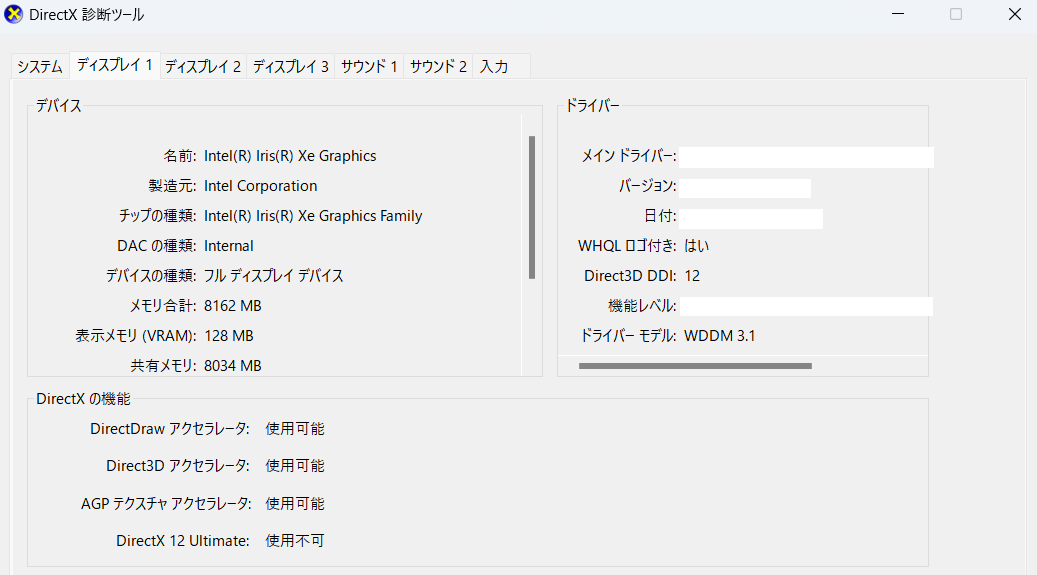This screenshot has height=575, width=1037.
Task: Close the DirectX 診断ツール window
Action: coord(1015,14)
